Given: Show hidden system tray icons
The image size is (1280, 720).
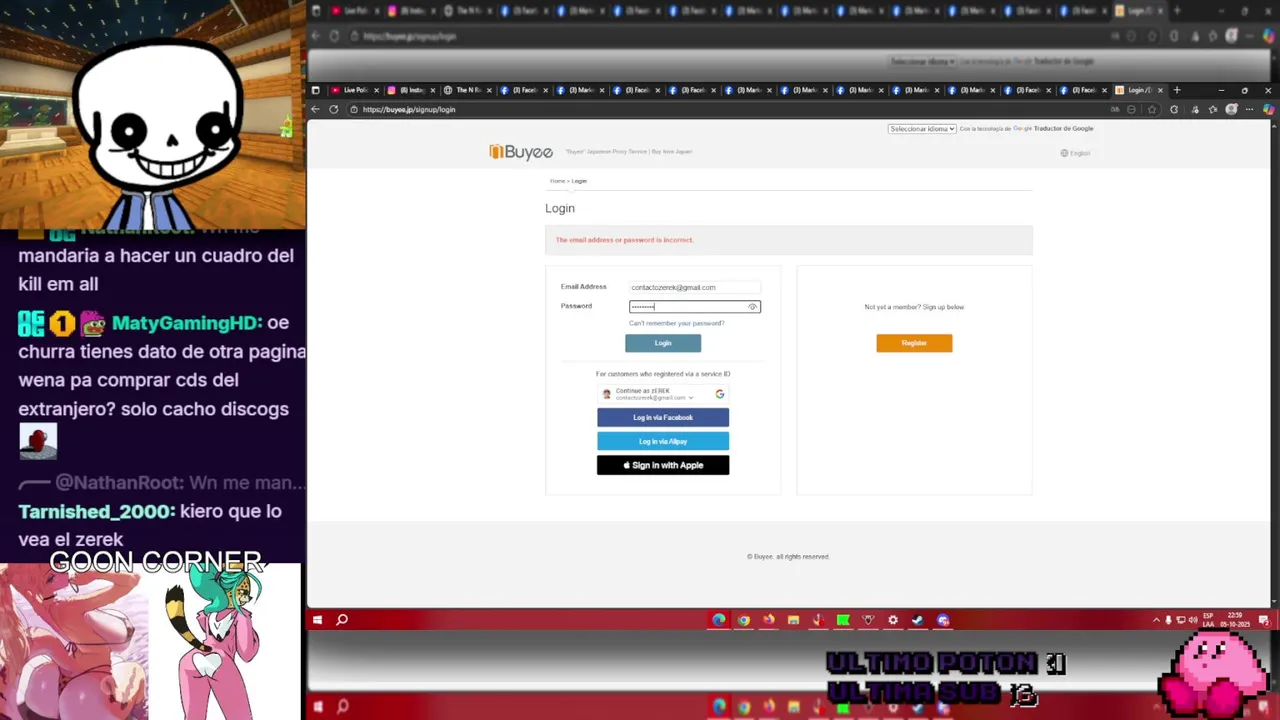Looking at the screenshot, I should [1156, 620].
